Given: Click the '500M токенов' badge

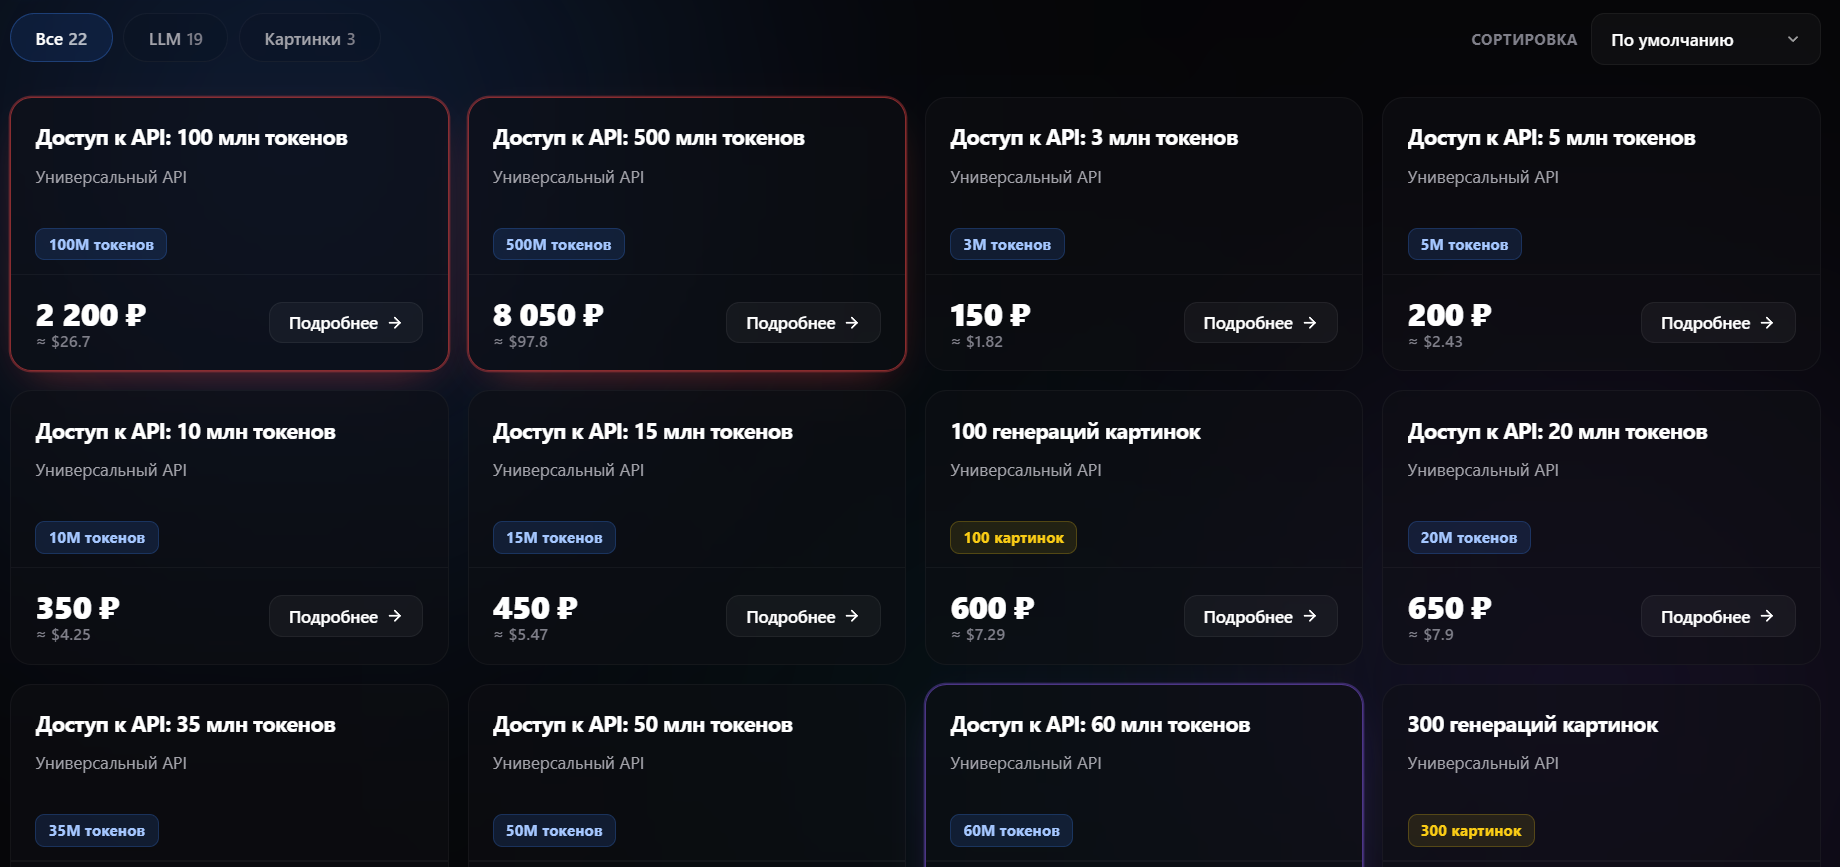Looking at the screenshot, I should click(558, 244).
